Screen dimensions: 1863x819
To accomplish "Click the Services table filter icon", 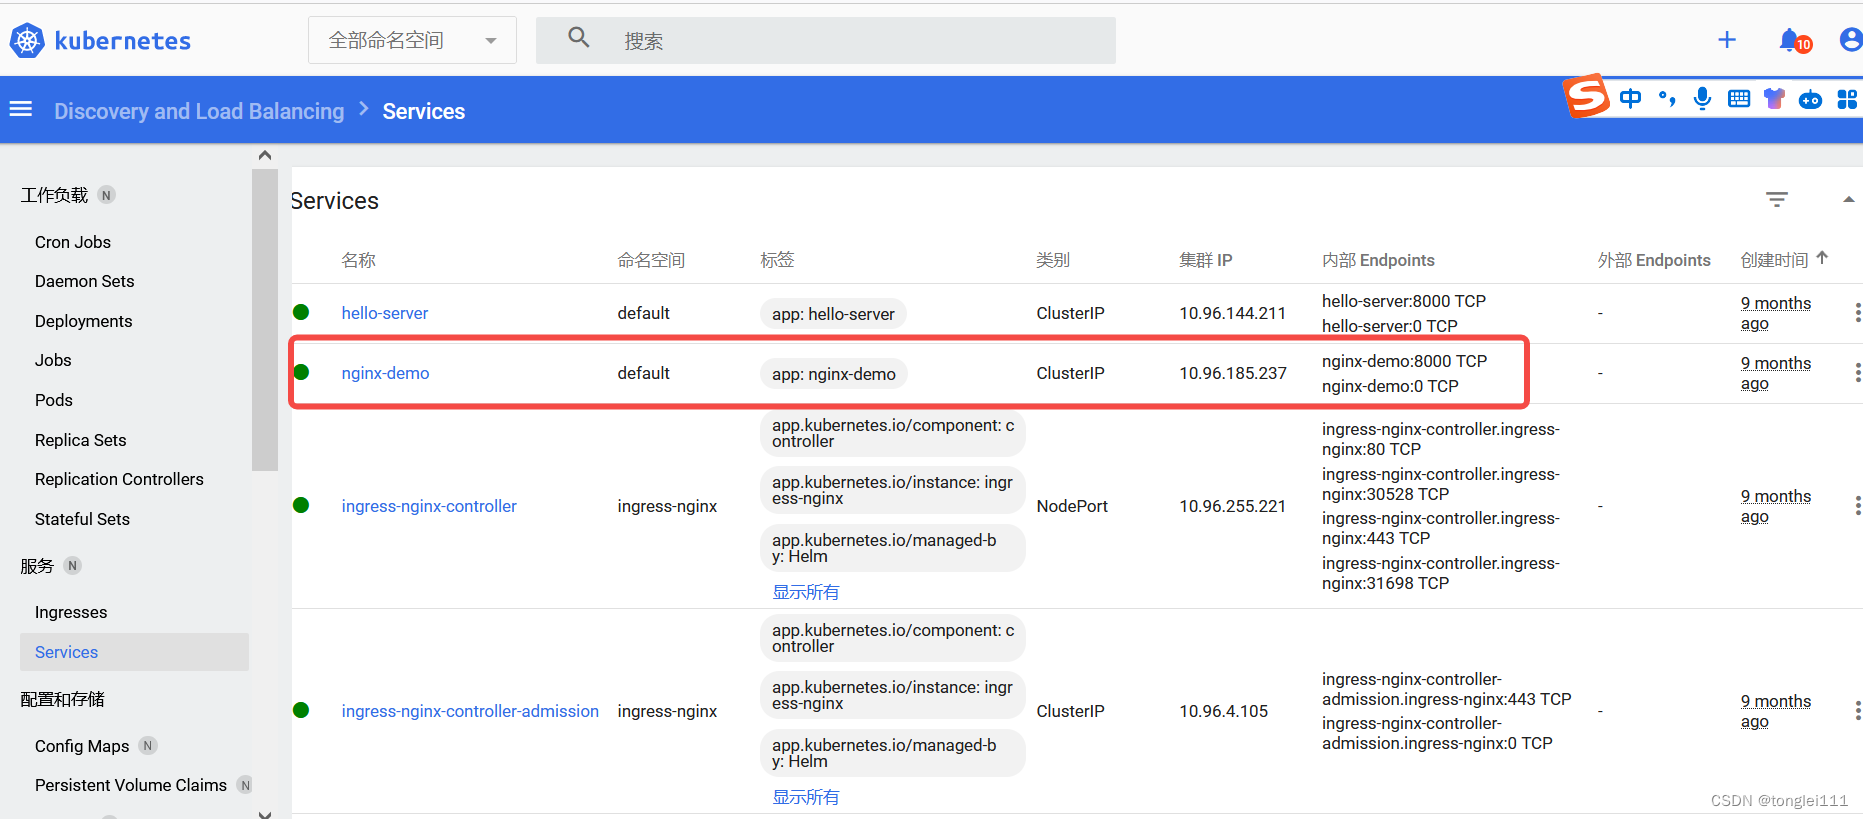I will (1777, 200).
